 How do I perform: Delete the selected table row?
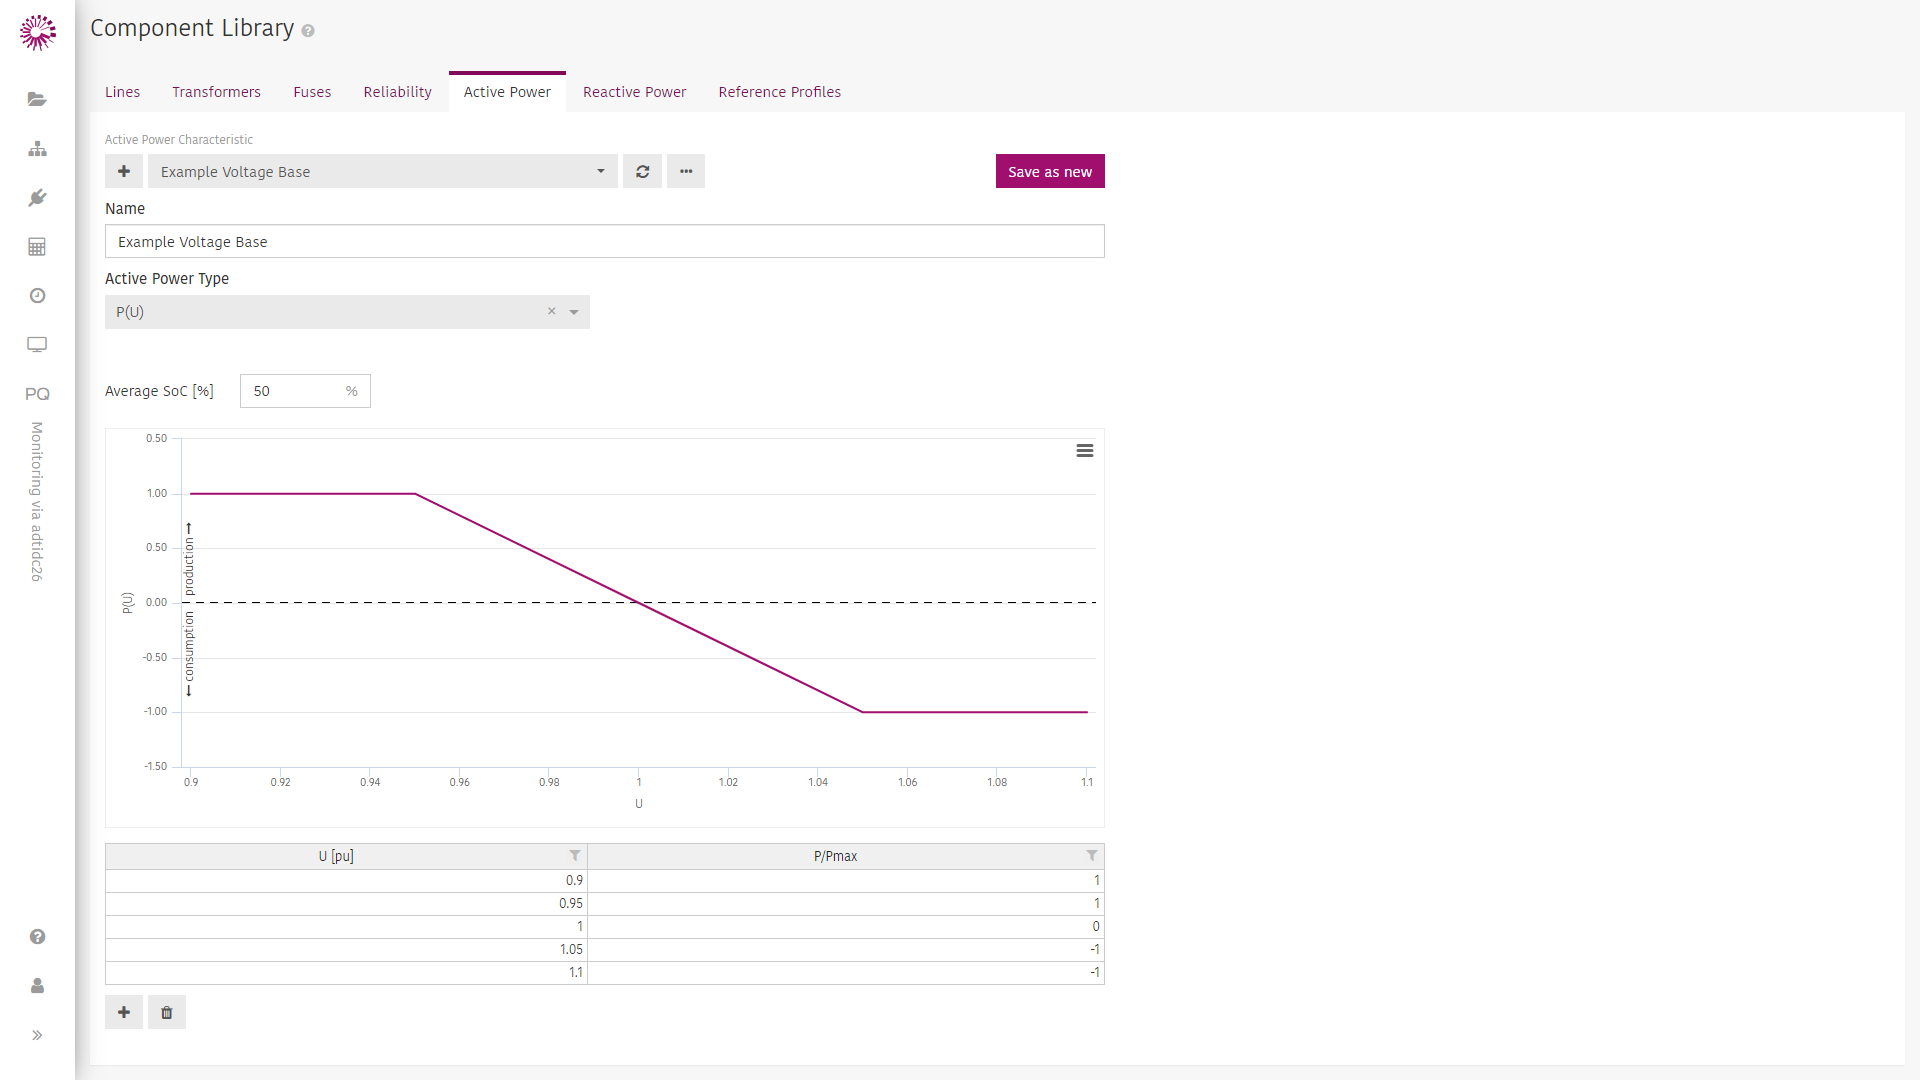pyautogui.click(x=167, y=1012)
